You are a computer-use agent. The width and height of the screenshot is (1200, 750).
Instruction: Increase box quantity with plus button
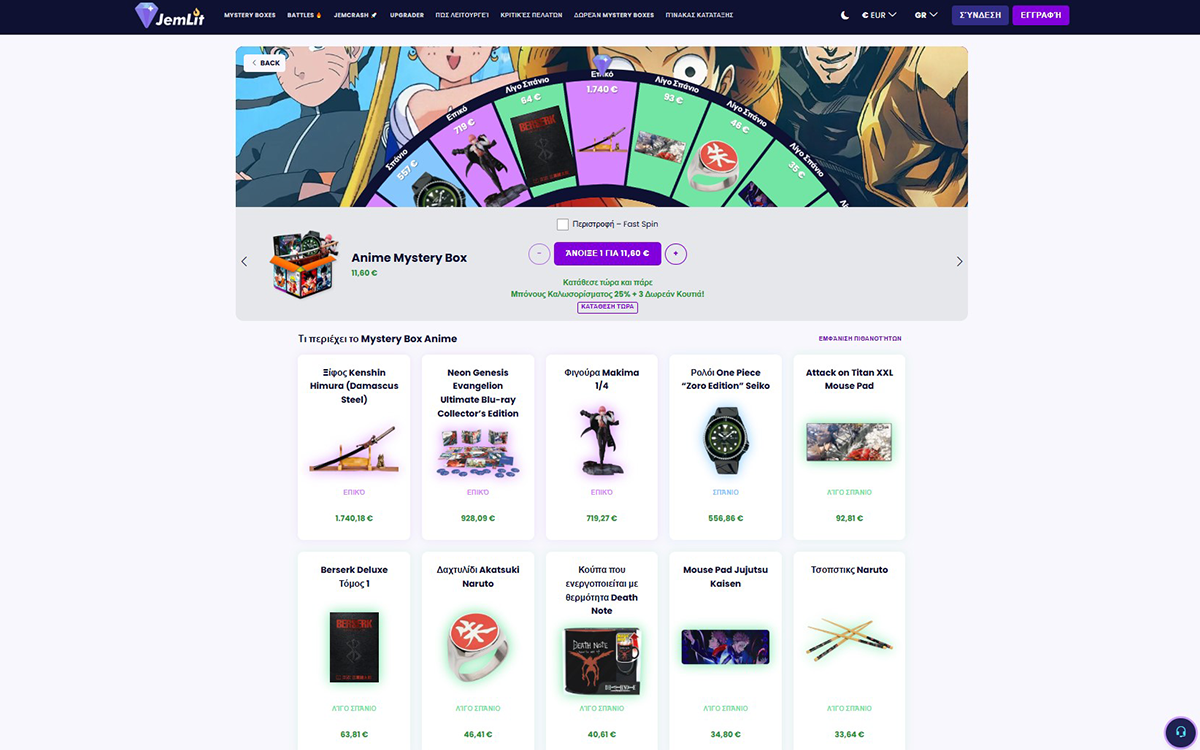pos(676,254)
